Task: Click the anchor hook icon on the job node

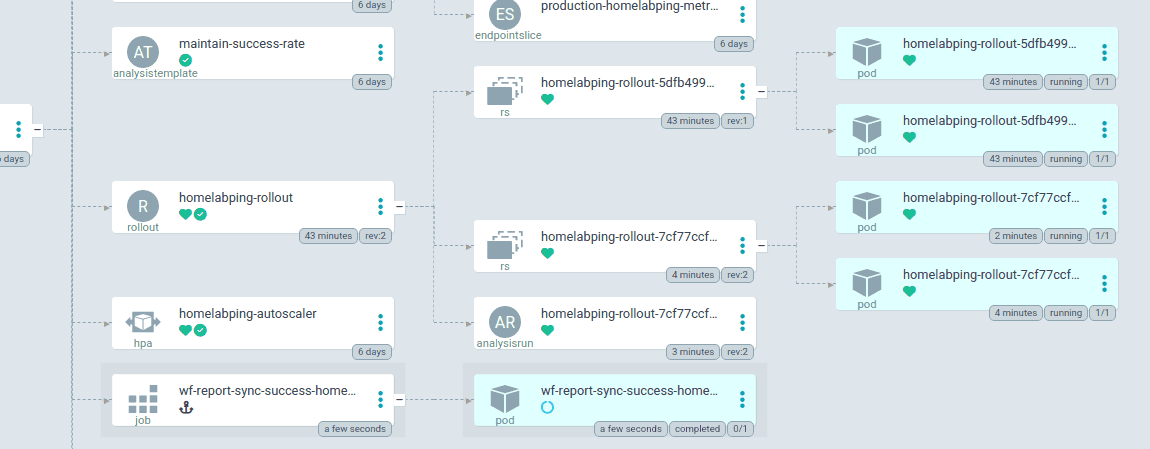Action: [x=185, y=407]
